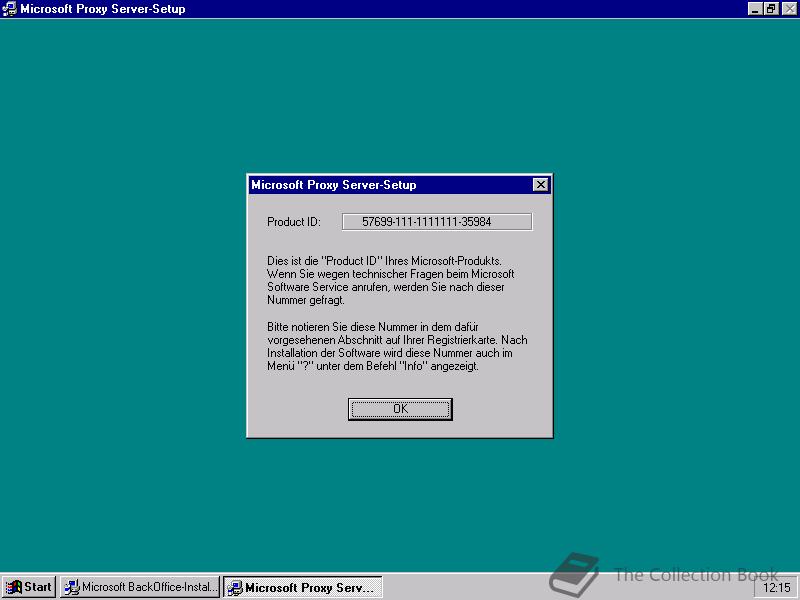Click the setup icon in main title bar
Image resolution: width=800 pixels, height=600 pixels.
click(9, 9)
